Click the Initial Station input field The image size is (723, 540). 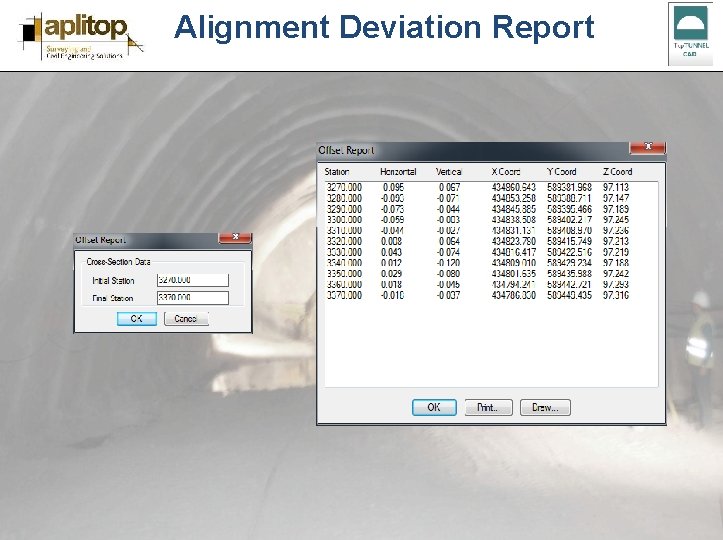point(193,280)
